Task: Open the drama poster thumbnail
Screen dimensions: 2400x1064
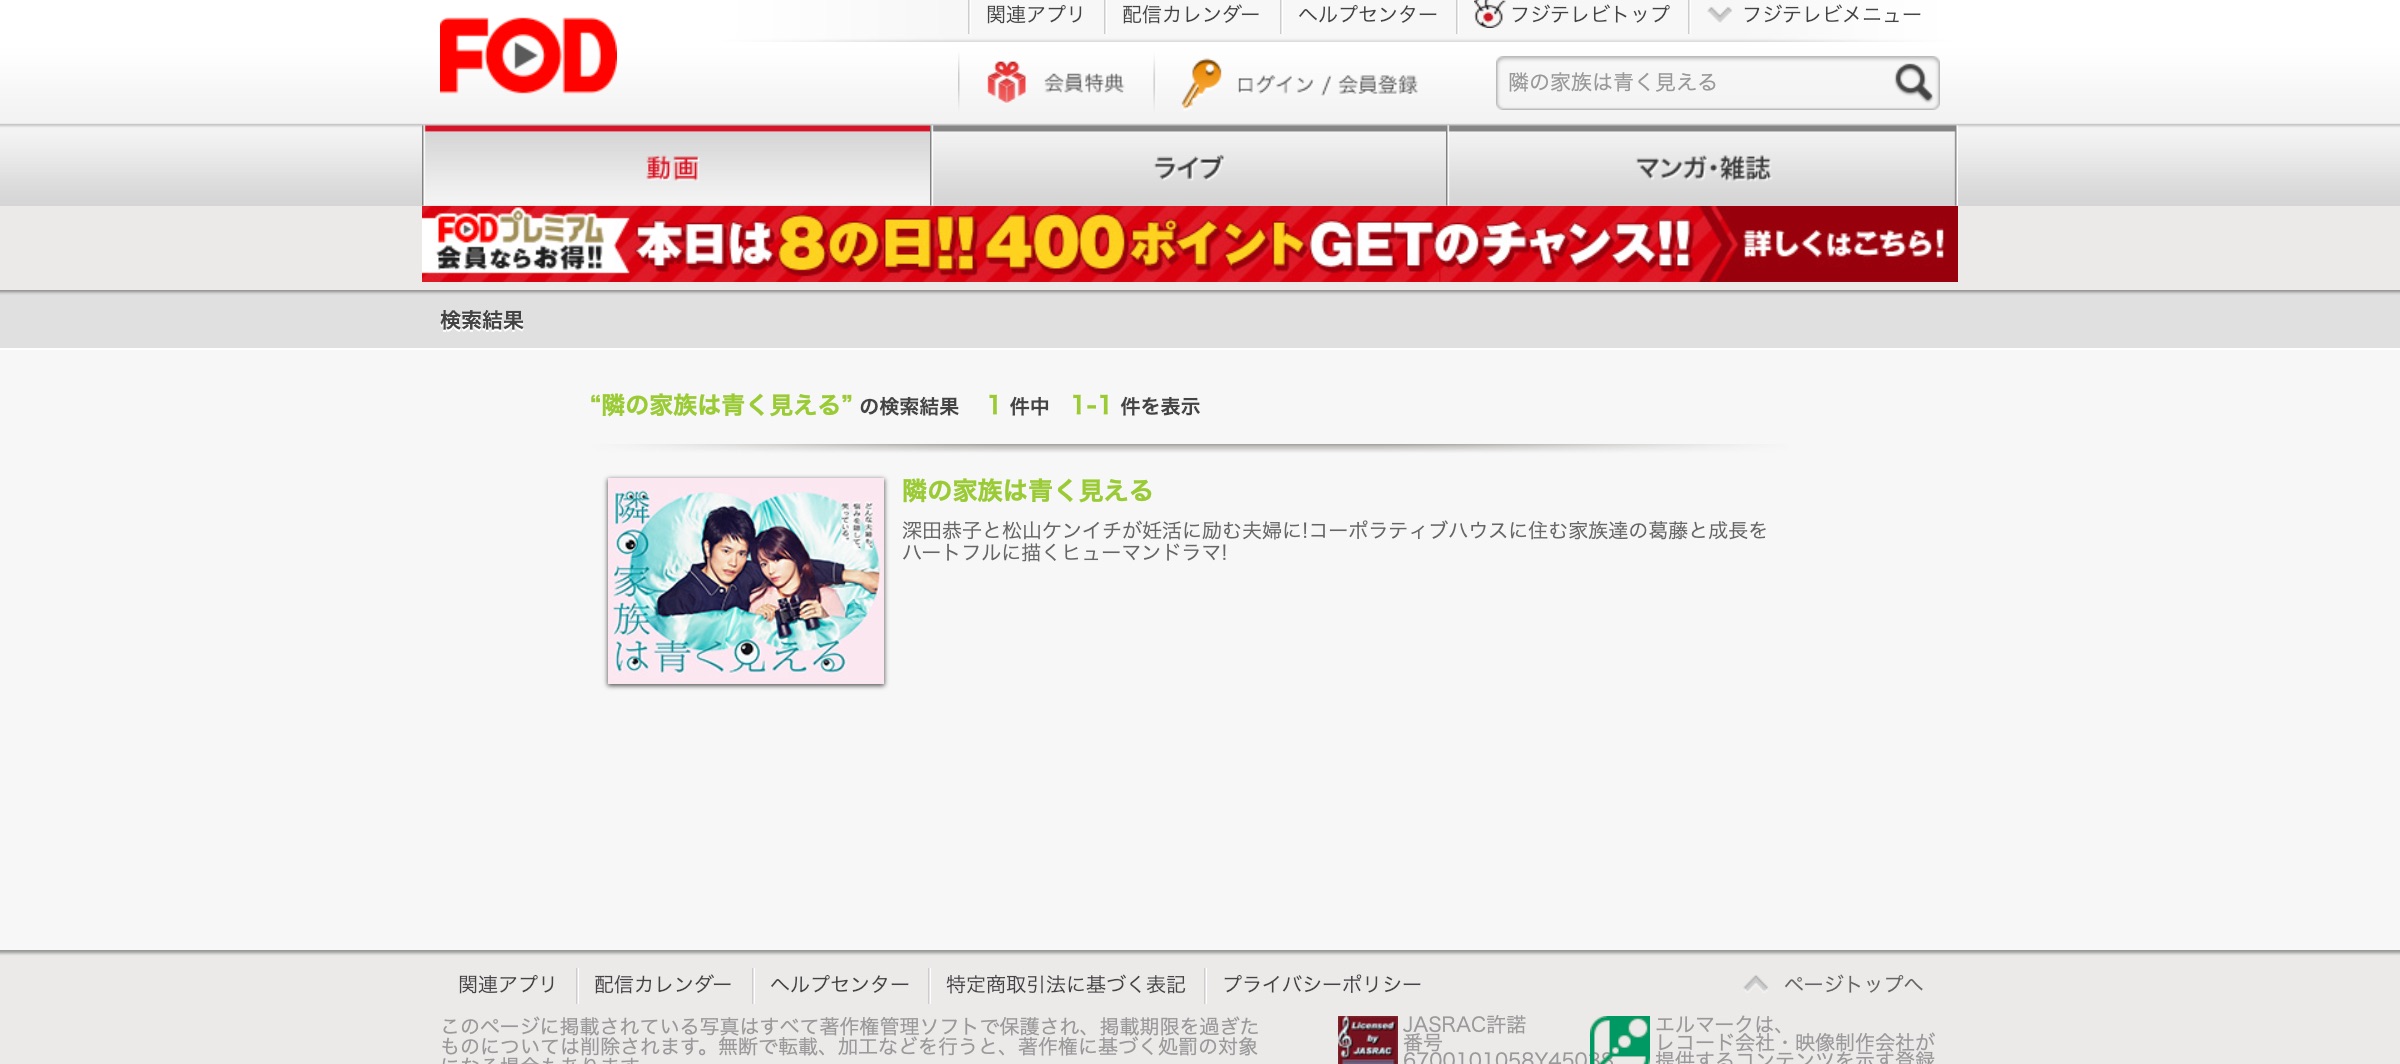Action: click(x=746, y=581)
